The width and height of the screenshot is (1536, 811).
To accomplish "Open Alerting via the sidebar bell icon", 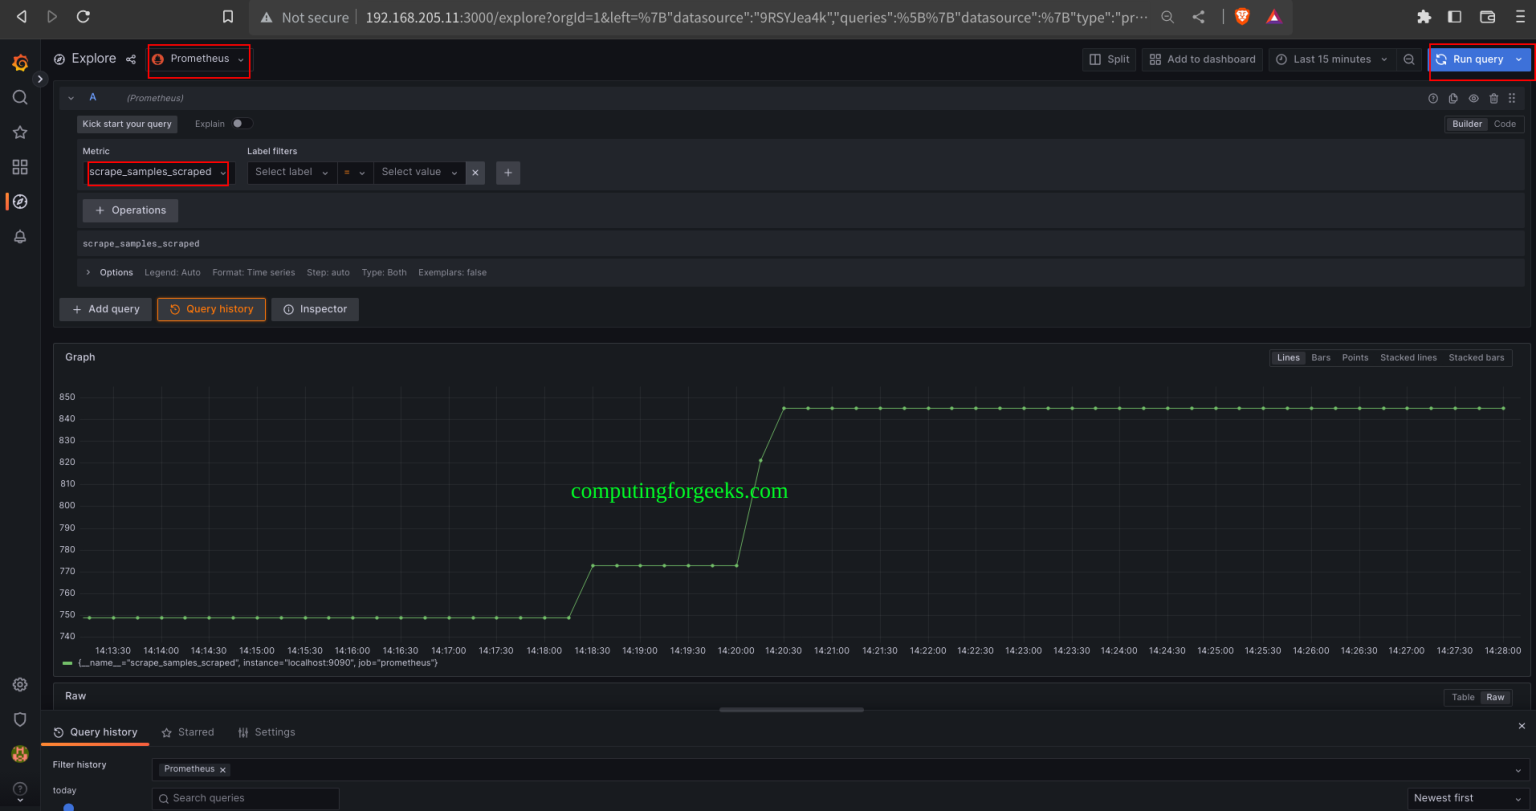I will (20, 236).
